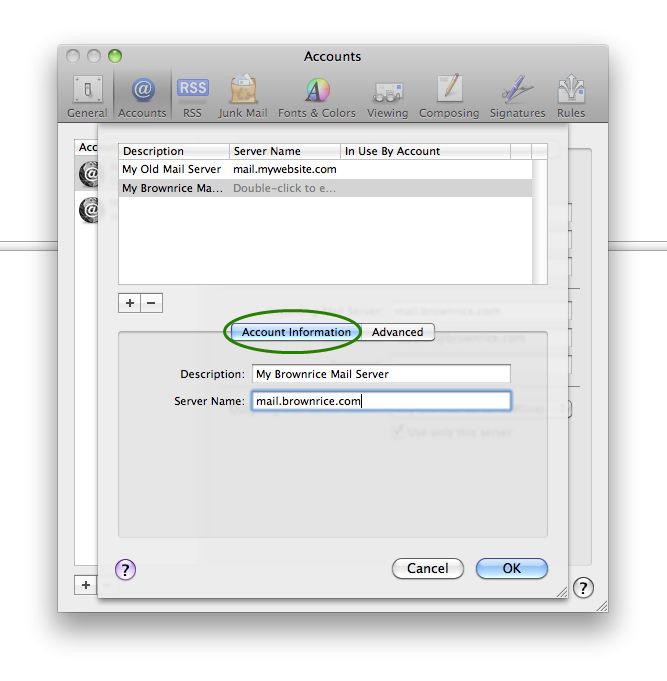Click the Server Name column header

click(285, 151)
